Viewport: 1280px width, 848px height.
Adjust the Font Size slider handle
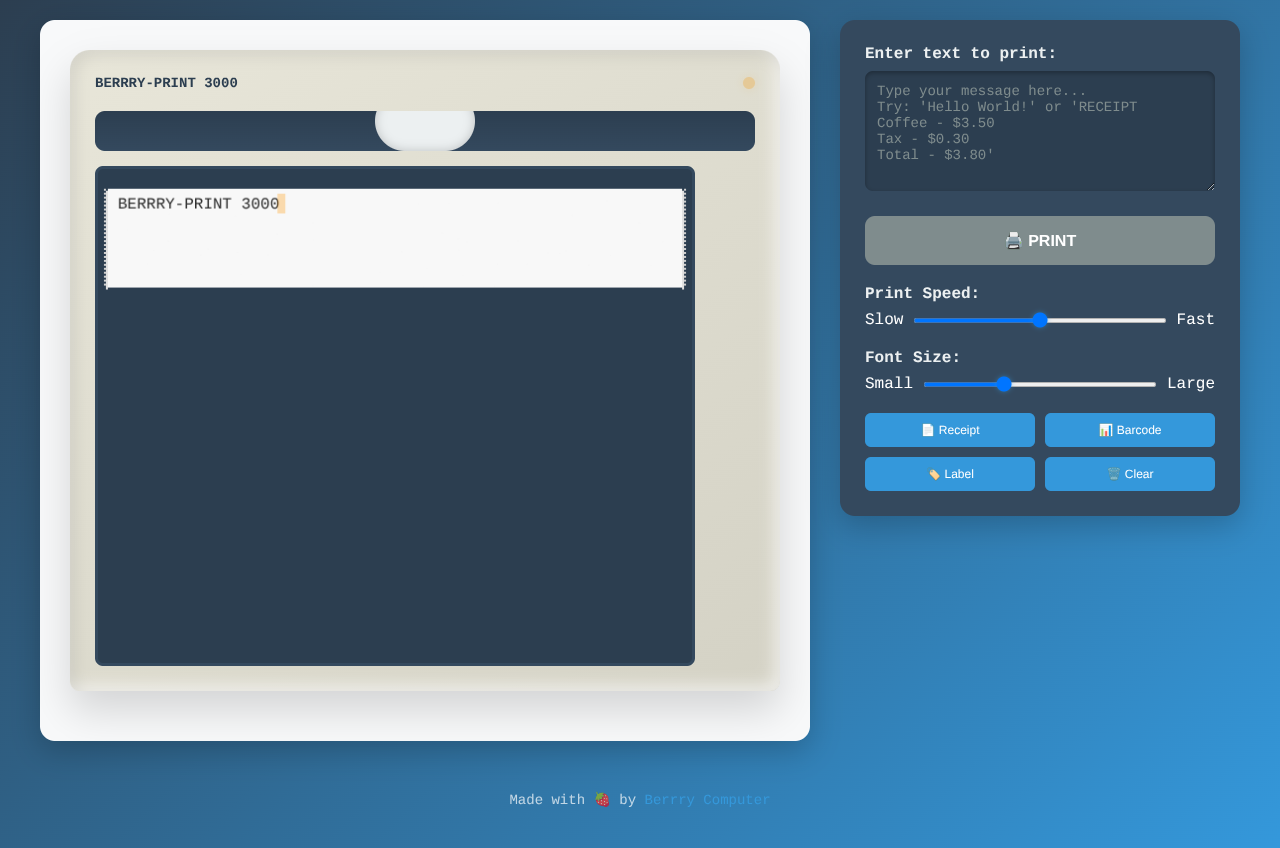click(x=1004, y=384)
